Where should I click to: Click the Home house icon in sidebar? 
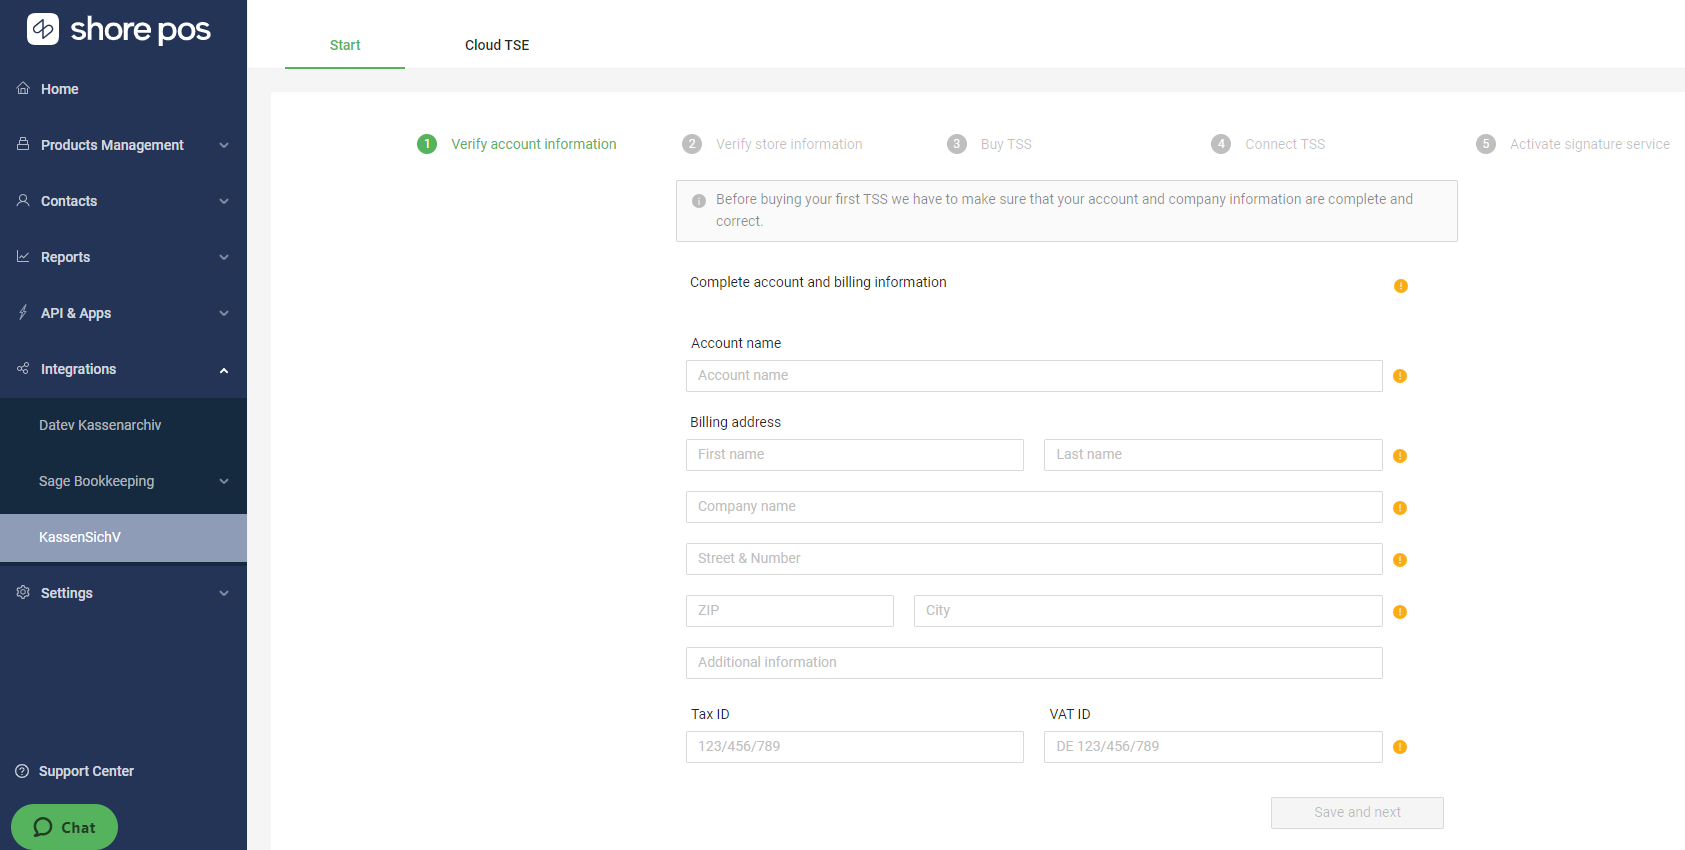(x=23, y=88)
